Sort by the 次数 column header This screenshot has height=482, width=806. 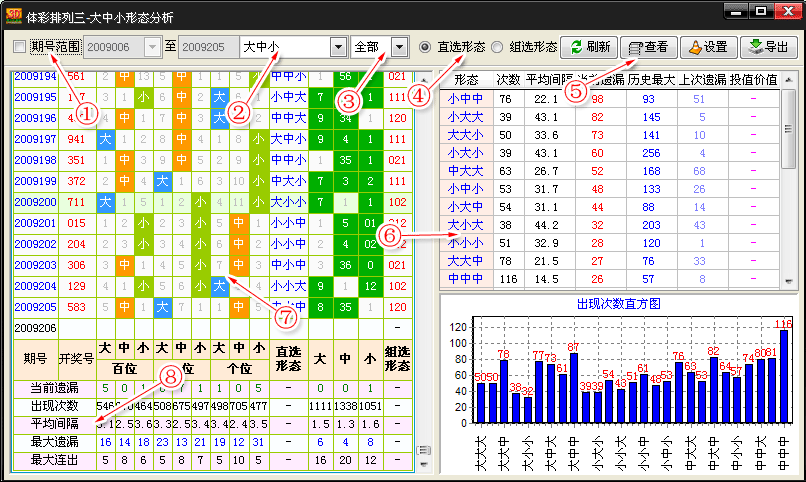(508, 79)
